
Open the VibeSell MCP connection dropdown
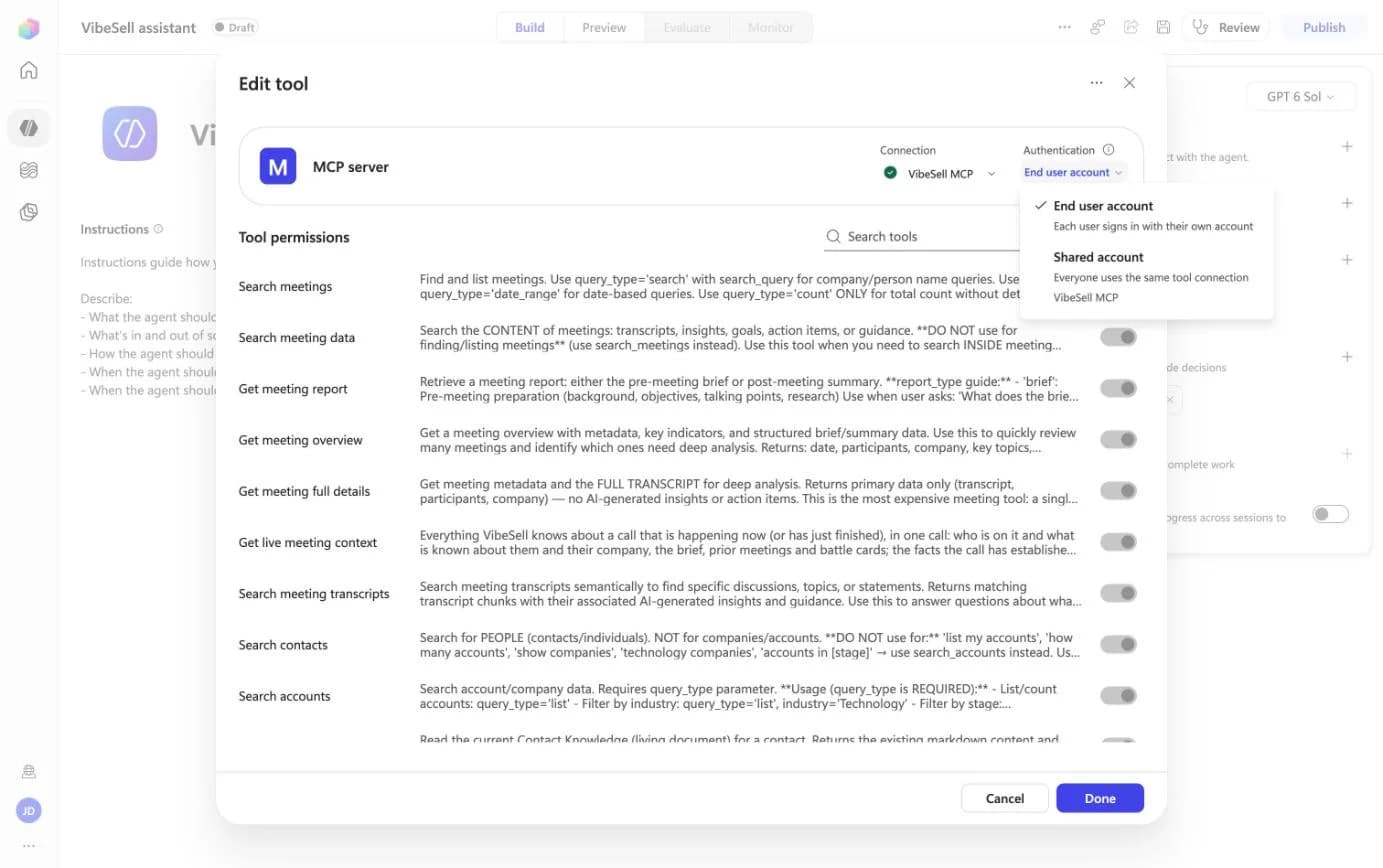940,173
